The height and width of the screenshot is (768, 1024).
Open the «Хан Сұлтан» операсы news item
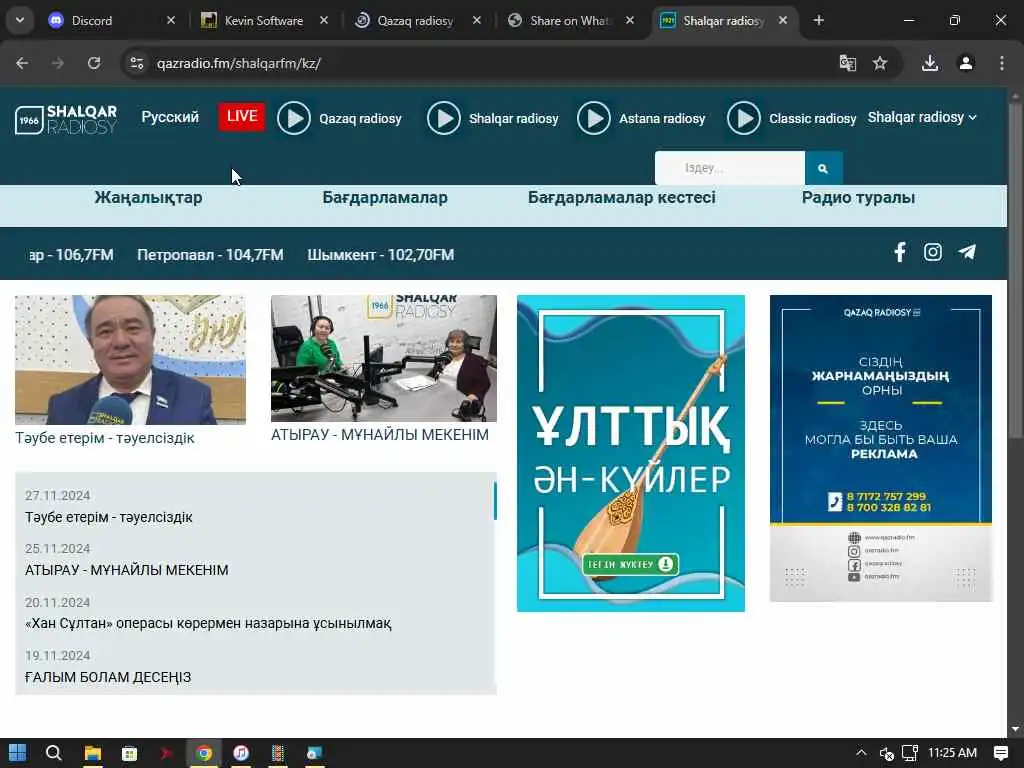[208, 624]
